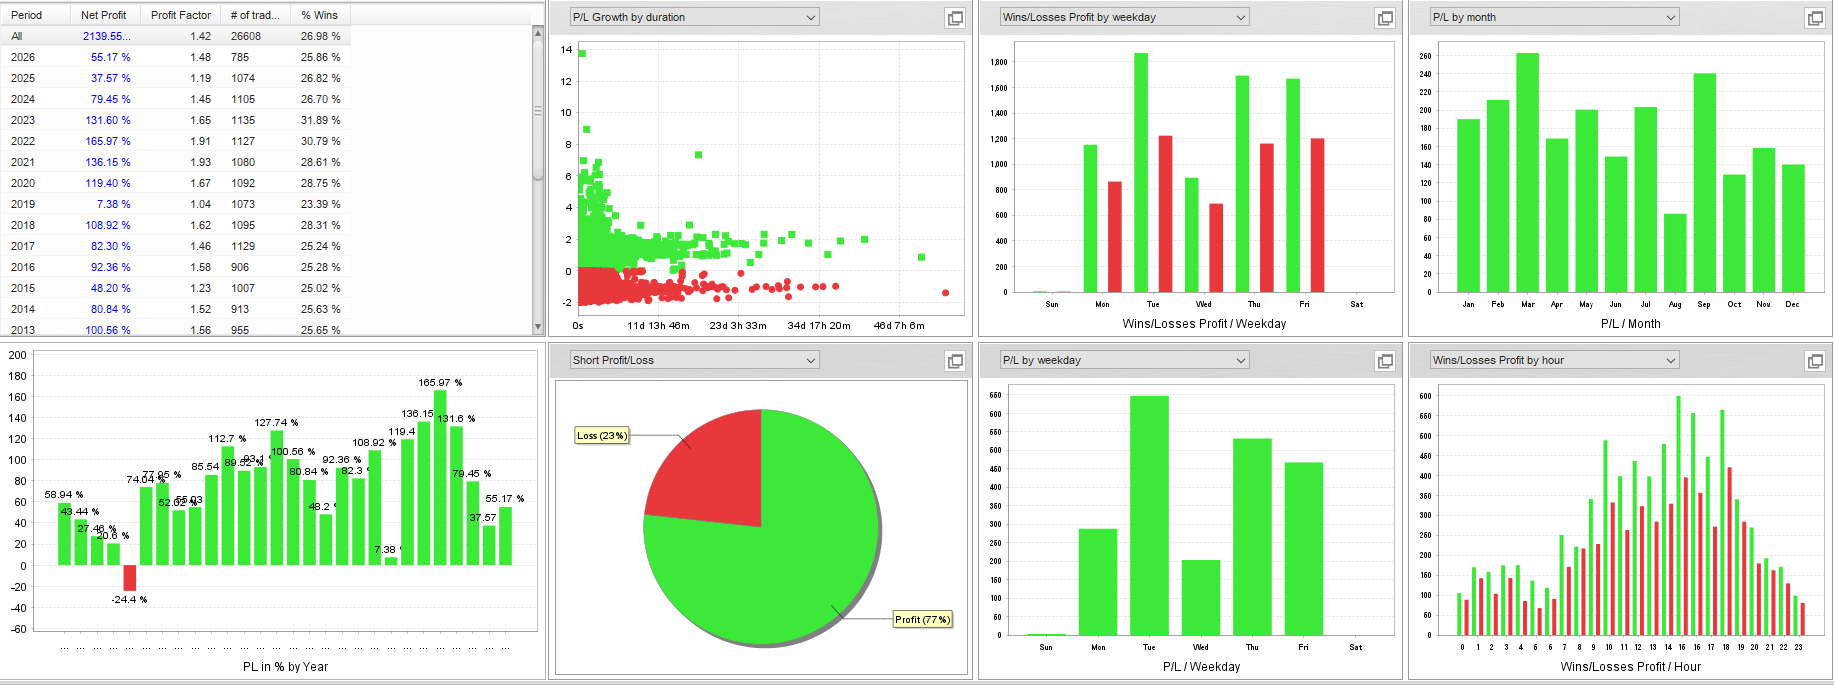Open the P/L by weekday dropdown

point(1124,360)
